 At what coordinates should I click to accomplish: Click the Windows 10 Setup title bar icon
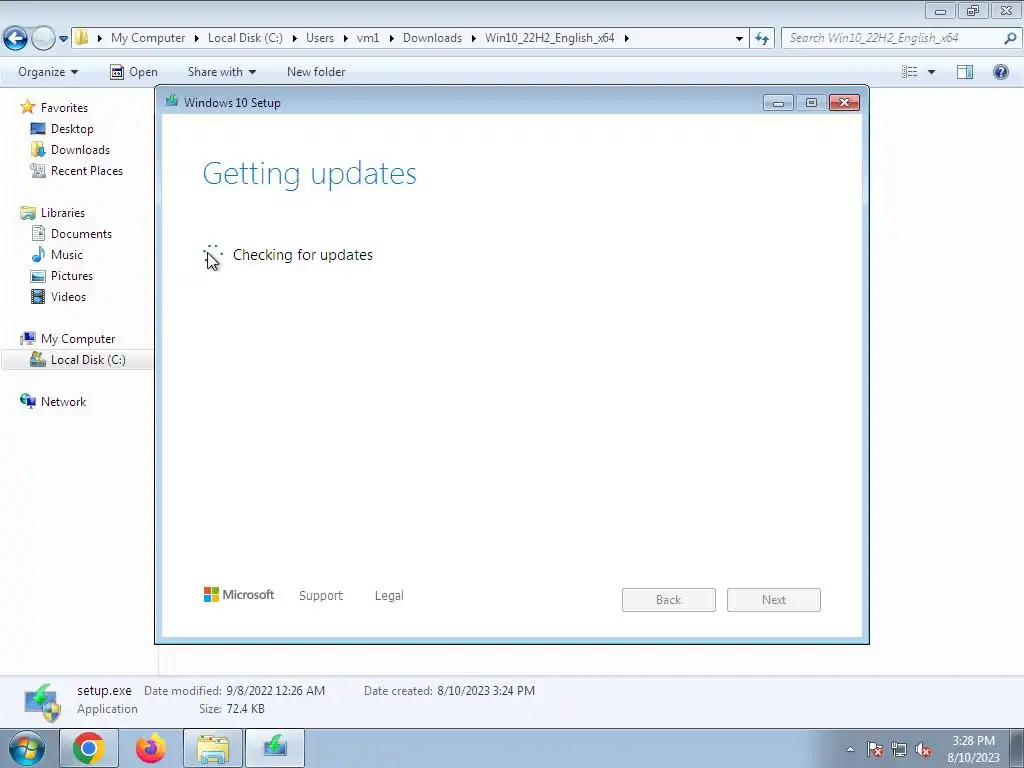pyautogui.click(x=172, y=101)
